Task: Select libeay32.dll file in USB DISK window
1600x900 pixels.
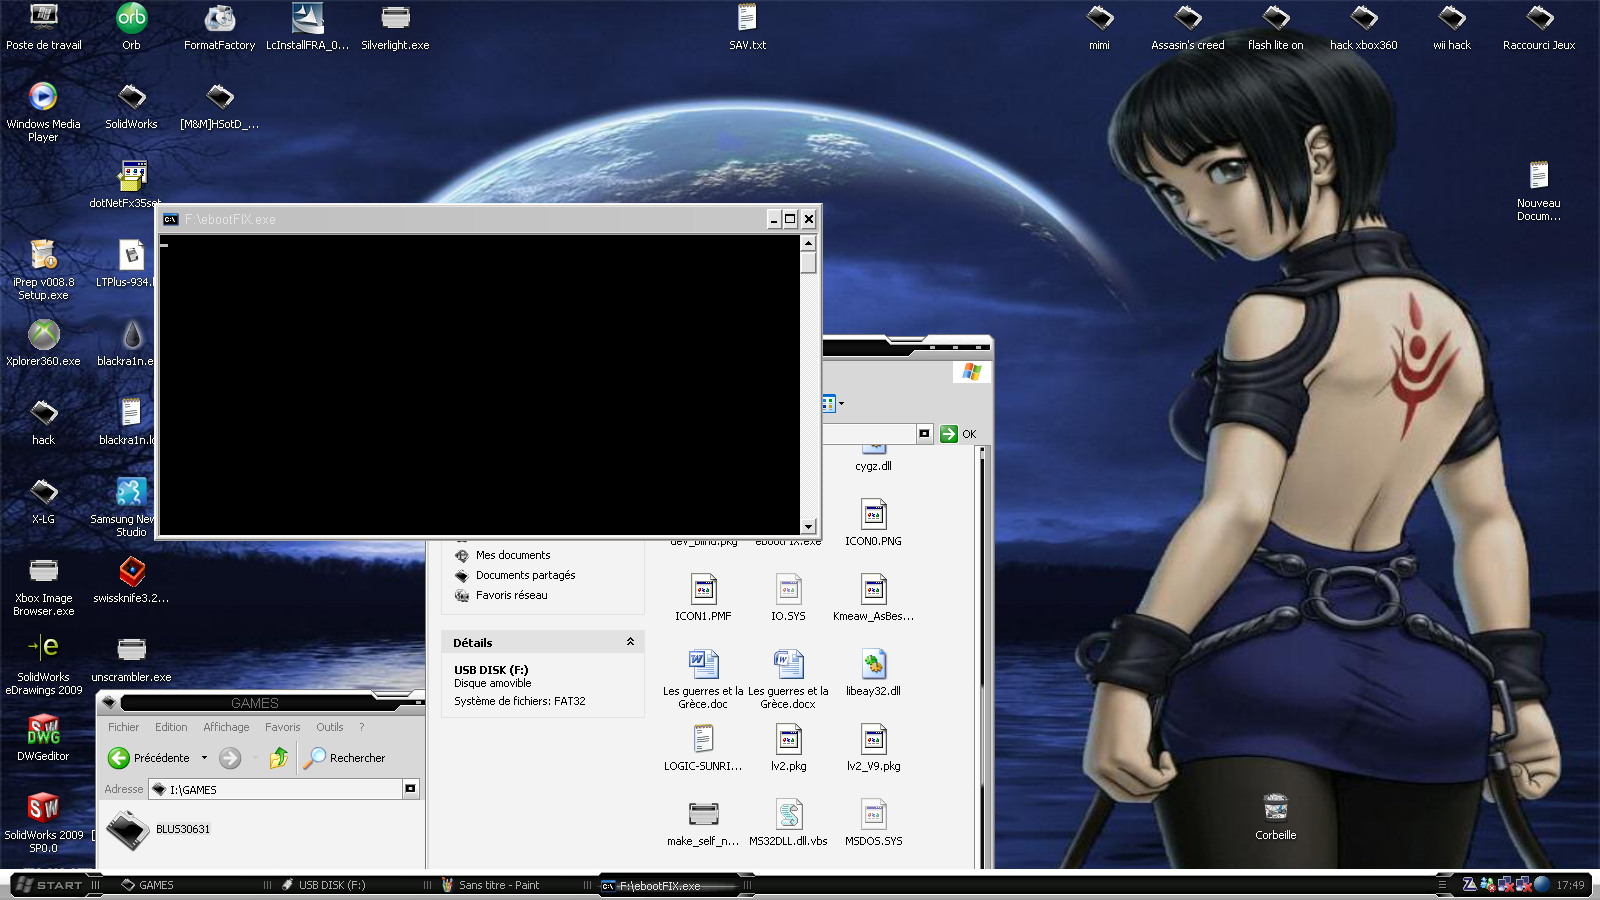Action: 873,672
